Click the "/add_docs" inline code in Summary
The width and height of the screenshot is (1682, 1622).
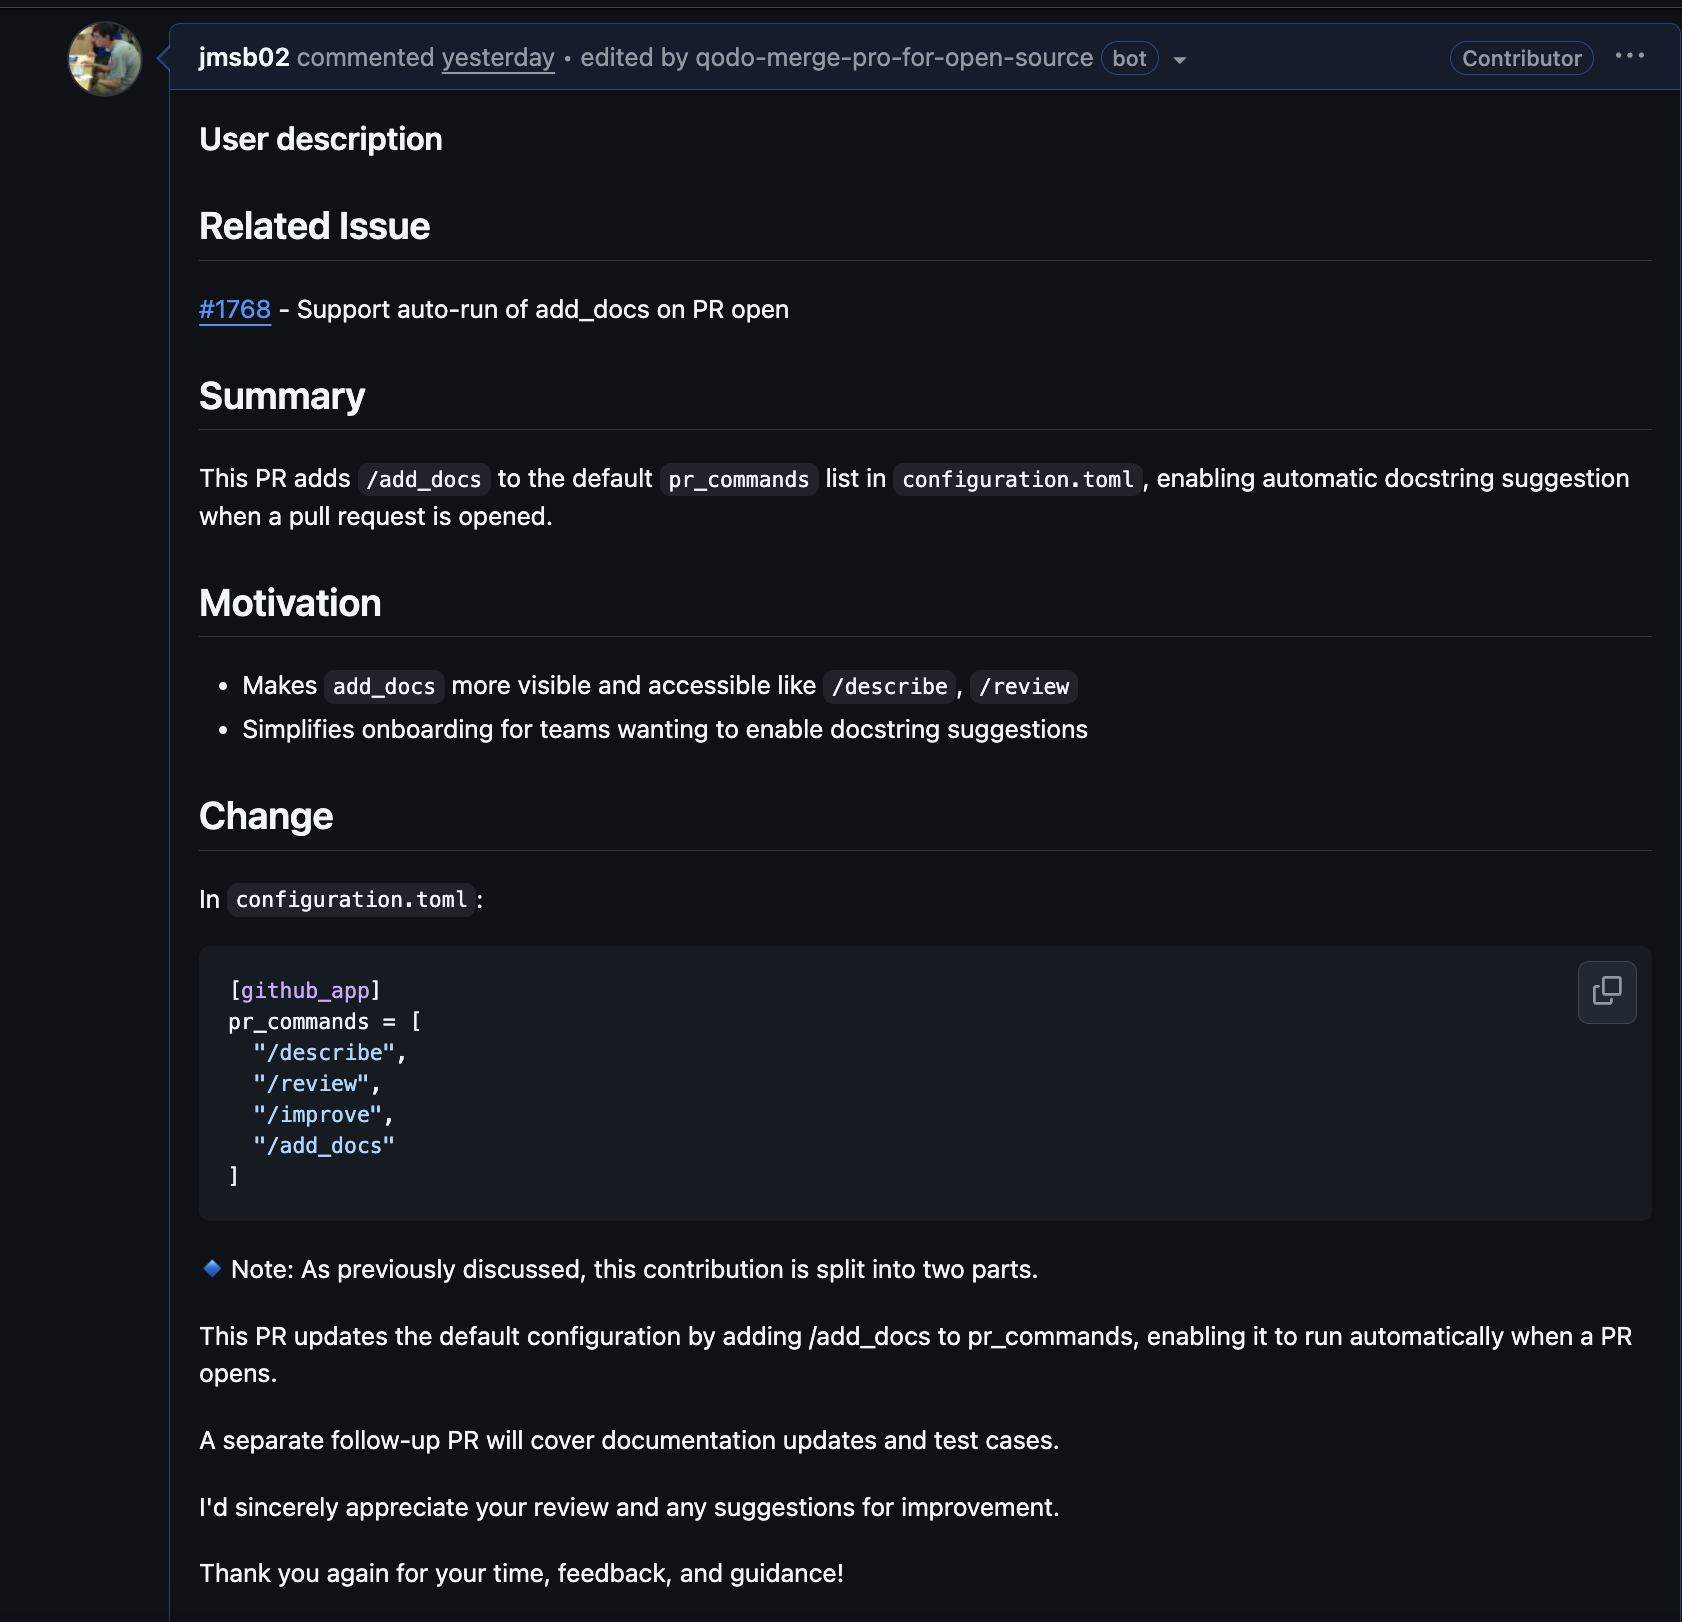[x=424, y=480]
